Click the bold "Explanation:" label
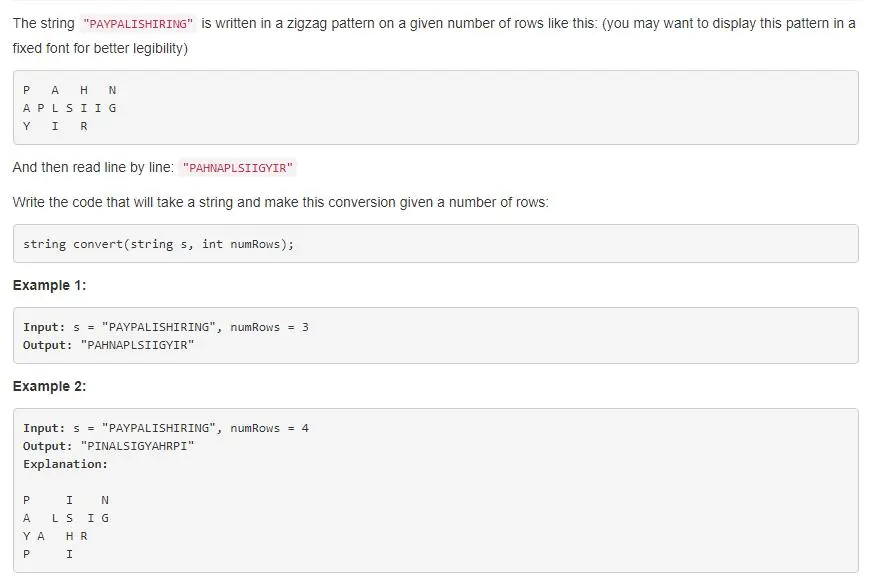This screenshot has width=872, height=580. click(65, 465)
